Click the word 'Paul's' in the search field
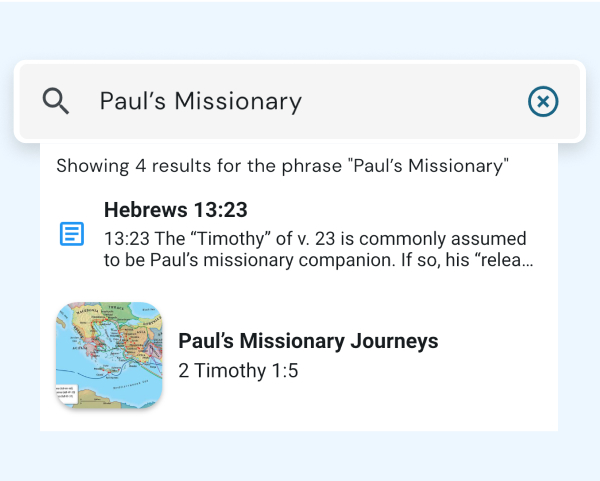 (133, 101)
